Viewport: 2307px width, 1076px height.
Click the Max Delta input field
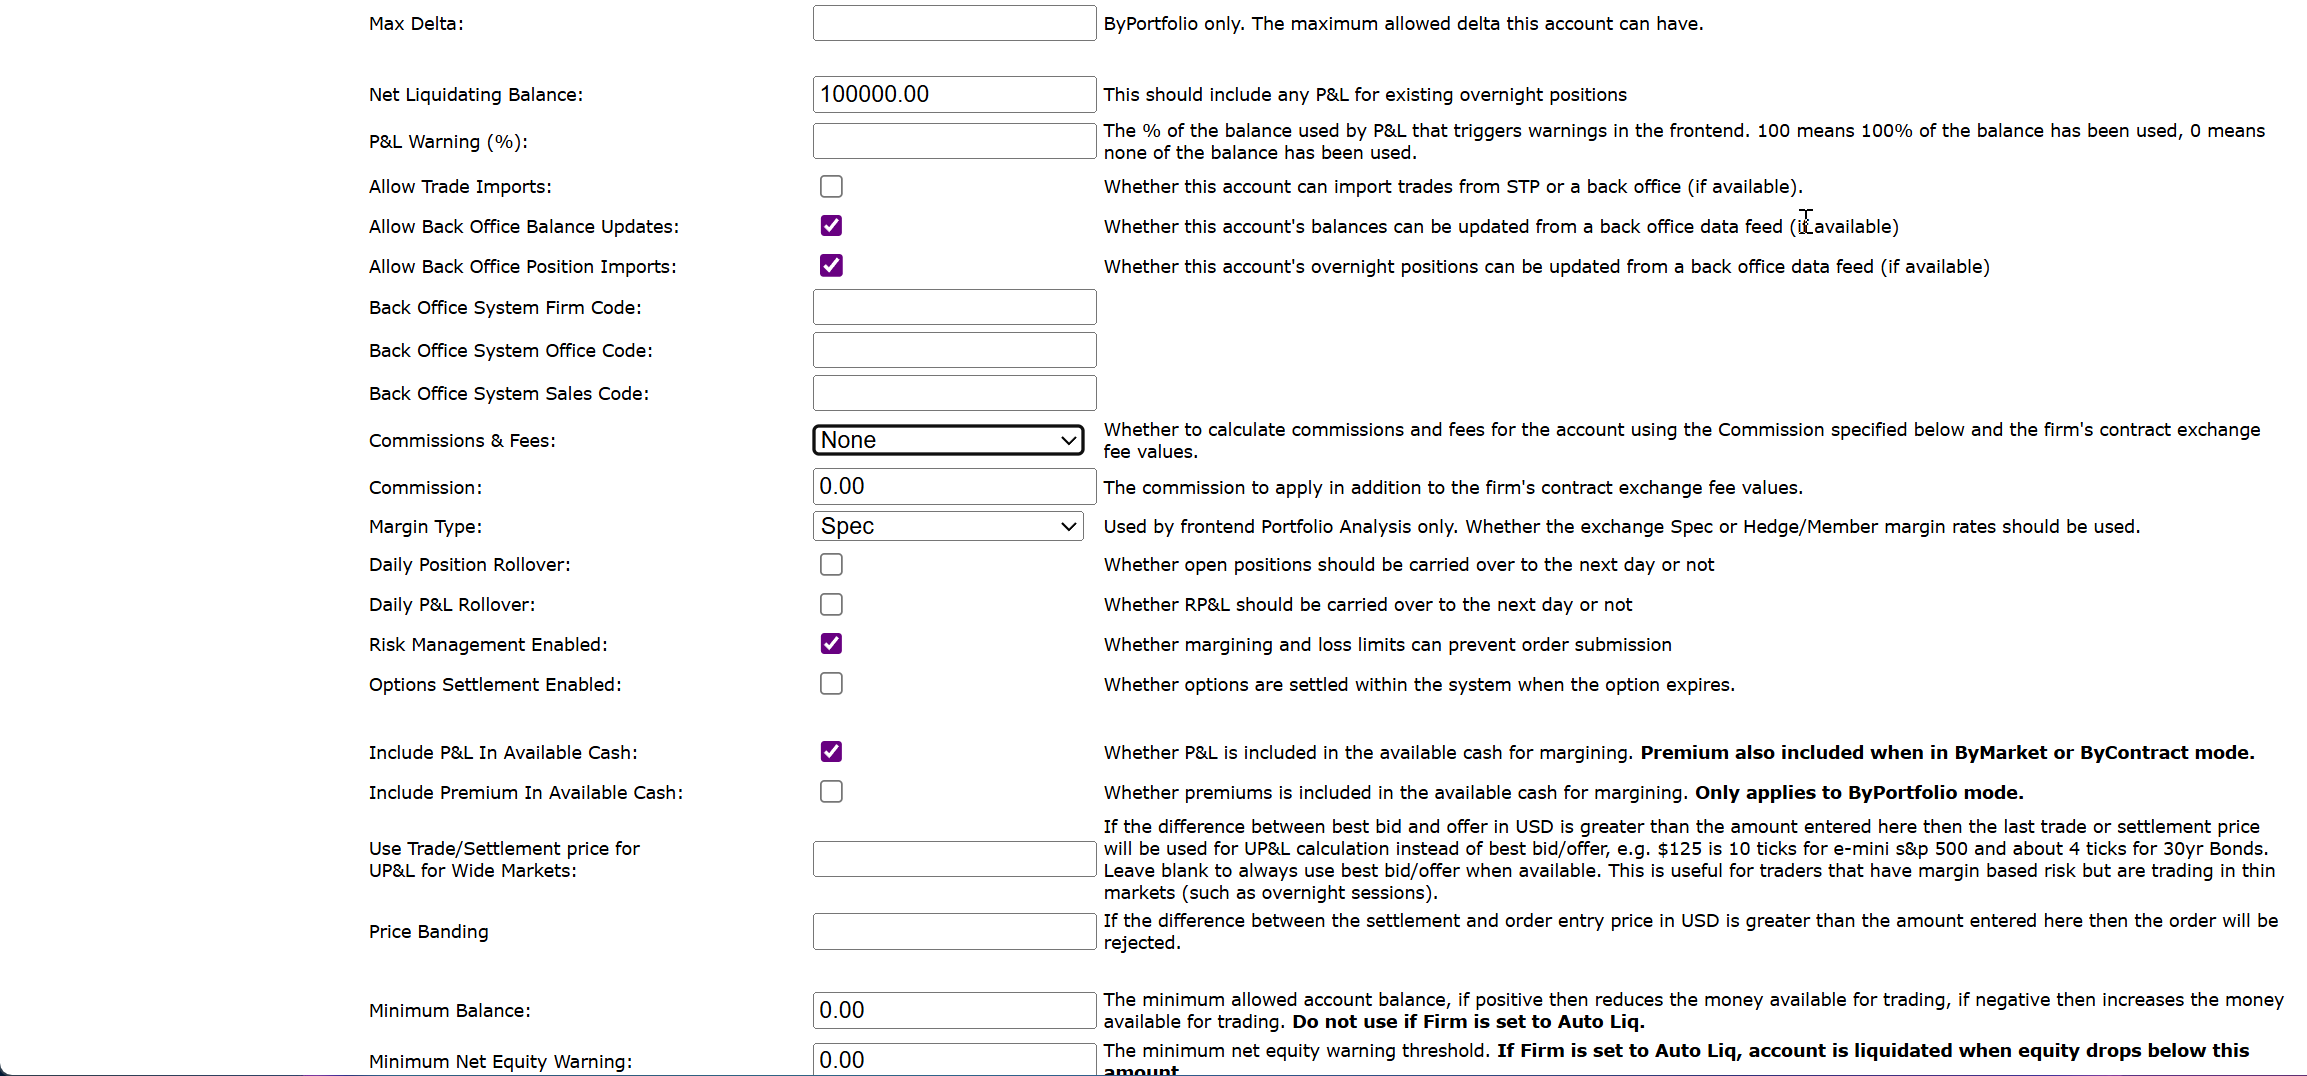point(954,23)
